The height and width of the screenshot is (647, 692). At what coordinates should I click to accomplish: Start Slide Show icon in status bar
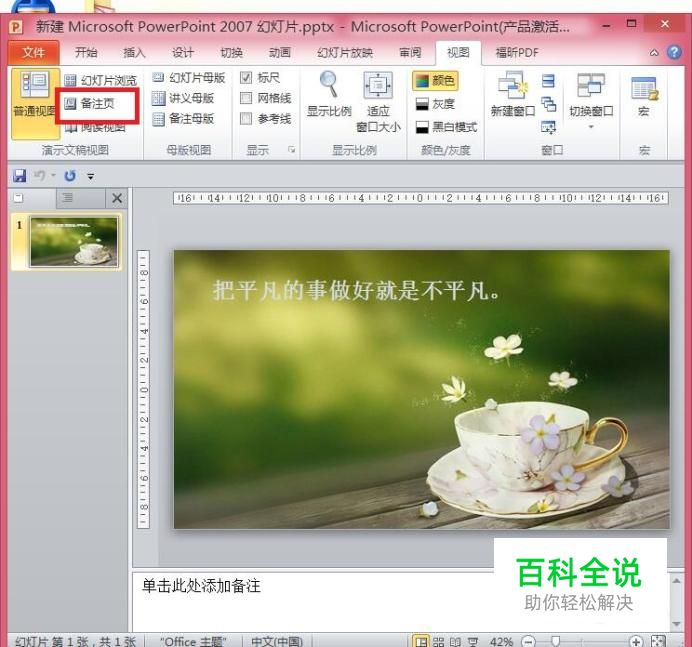click(472, 641)
